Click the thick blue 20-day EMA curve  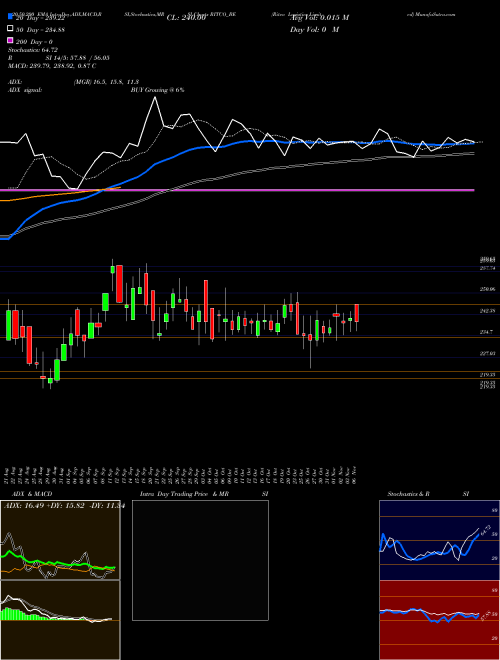pos(236,143)
